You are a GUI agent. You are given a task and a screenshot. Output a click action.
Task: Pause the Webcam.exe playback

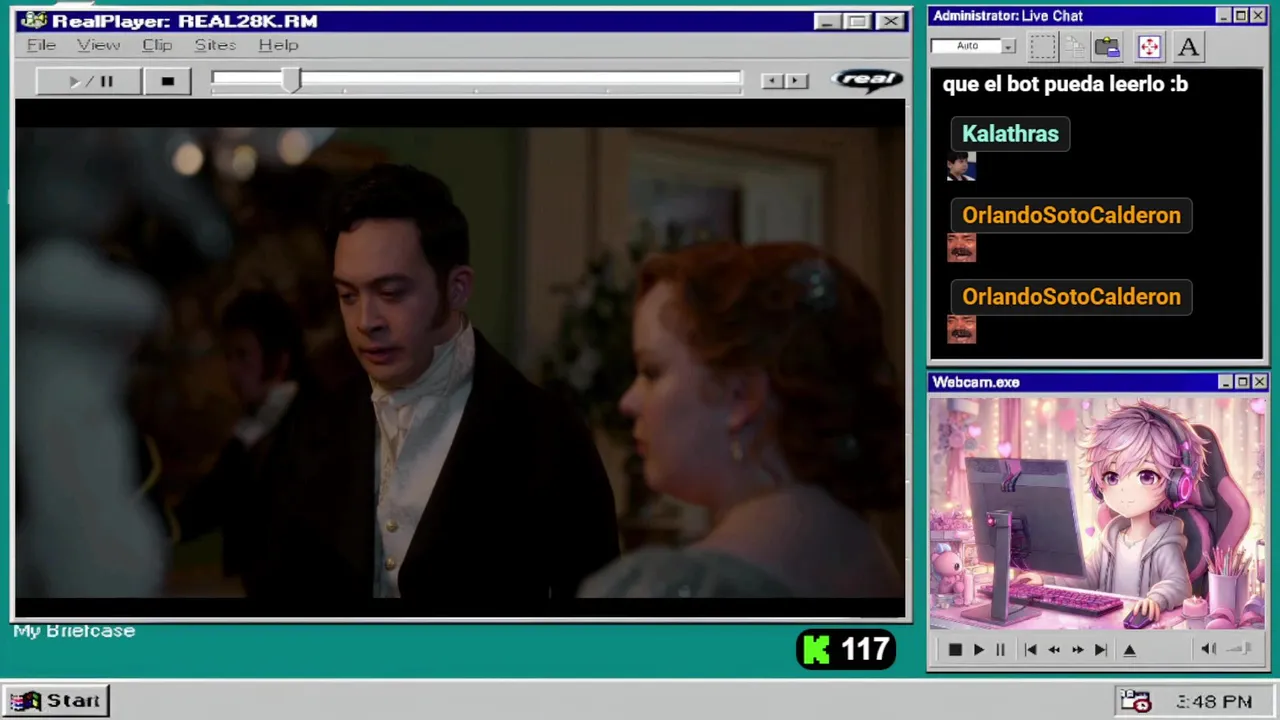[1000, 650]
